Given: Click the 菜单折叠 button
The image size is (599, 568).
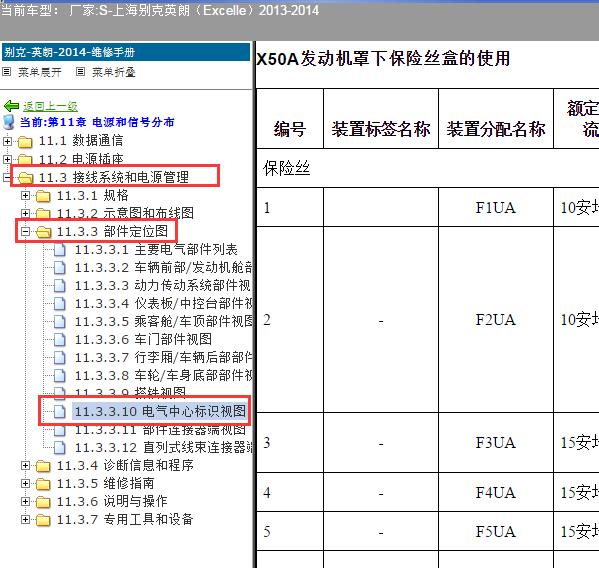Looking at the screenshot, I should 114,72.
